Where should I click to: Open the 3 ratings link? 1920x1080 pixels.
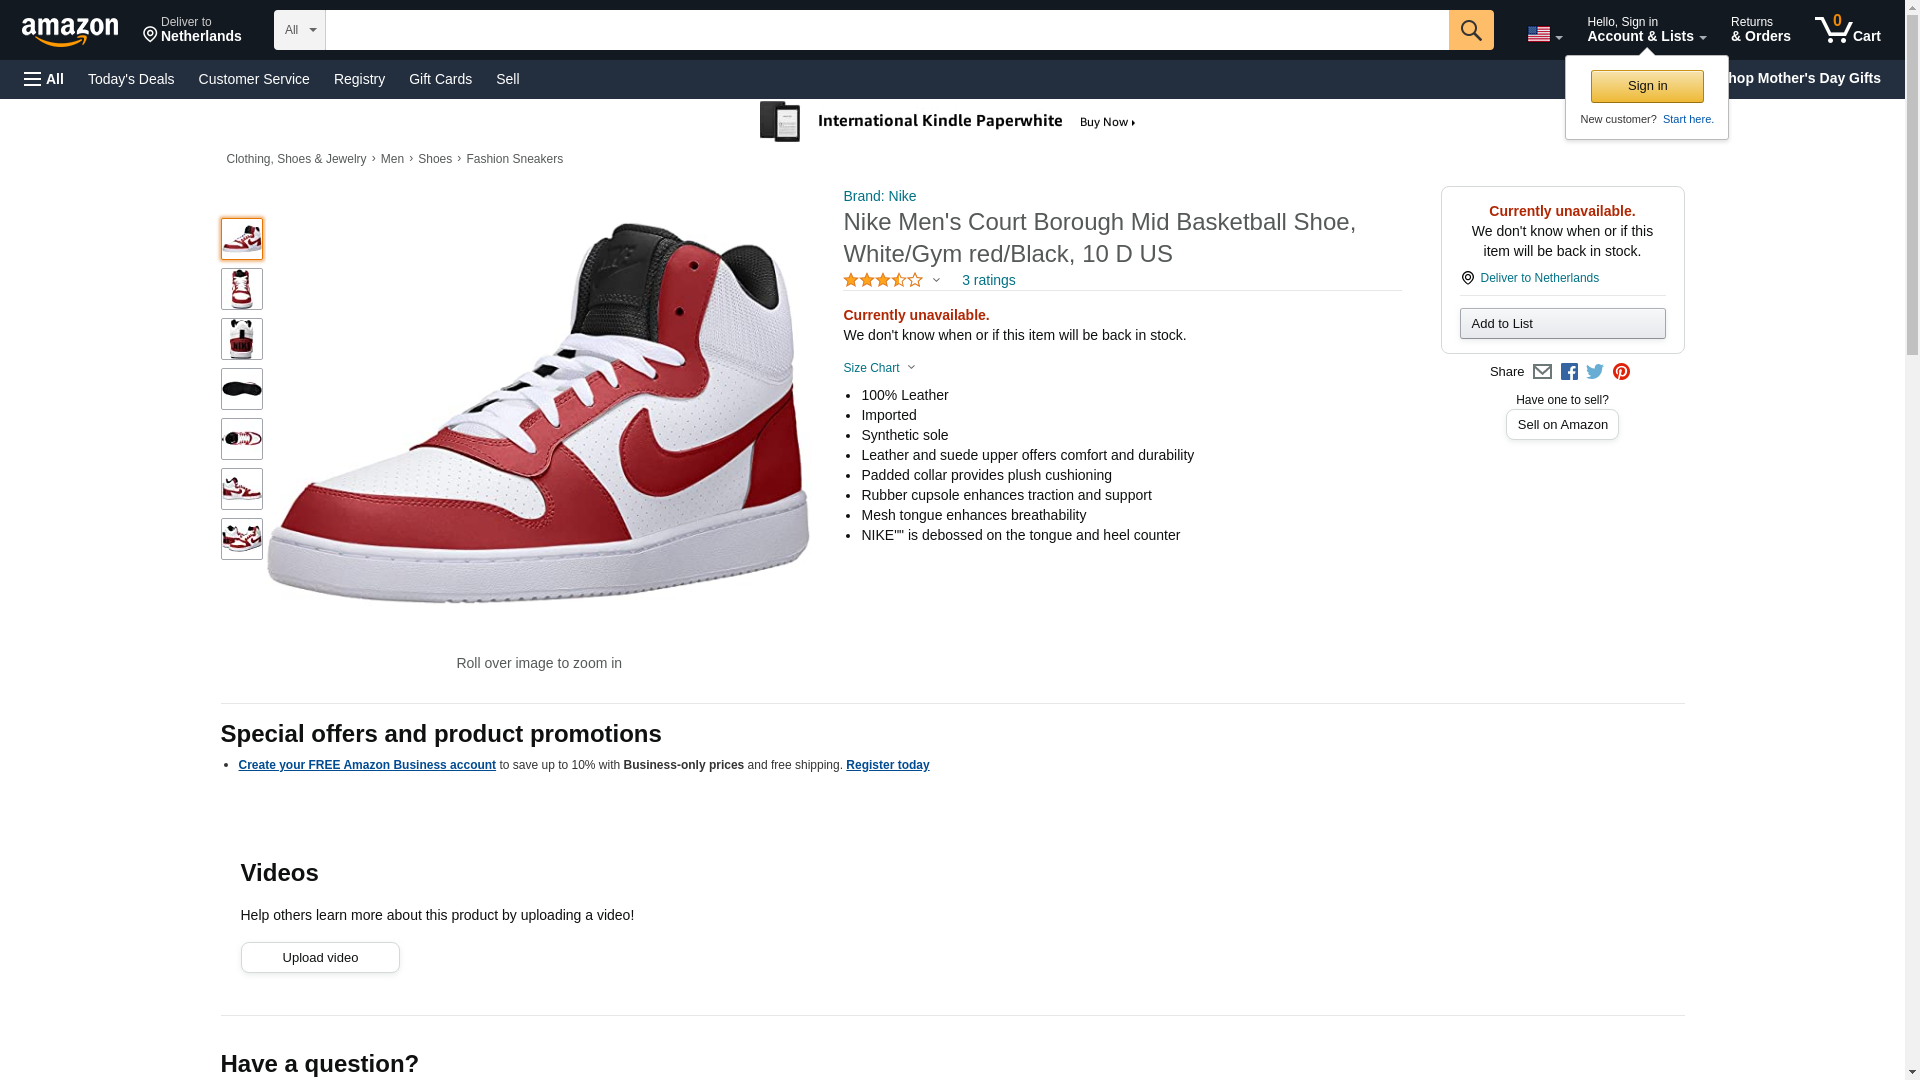pos(988,281)
